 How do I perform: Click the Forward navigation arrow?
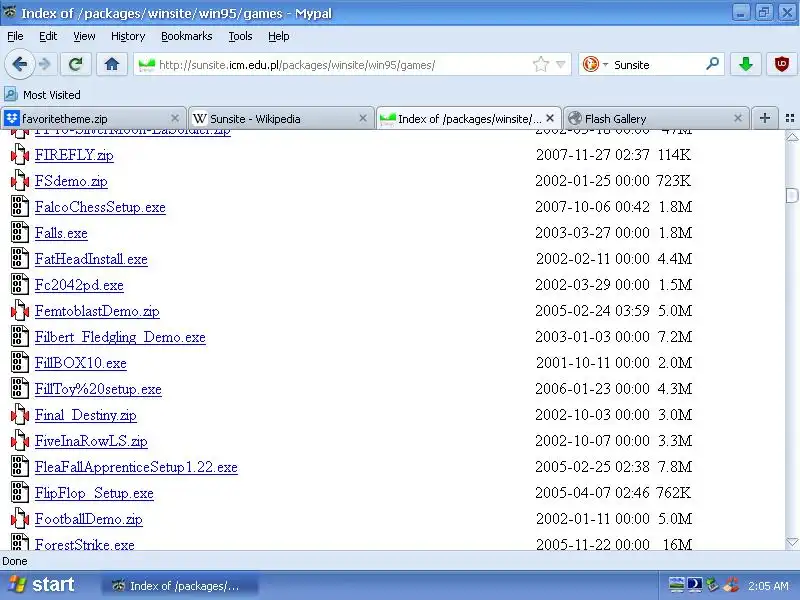tap(45, 65)
